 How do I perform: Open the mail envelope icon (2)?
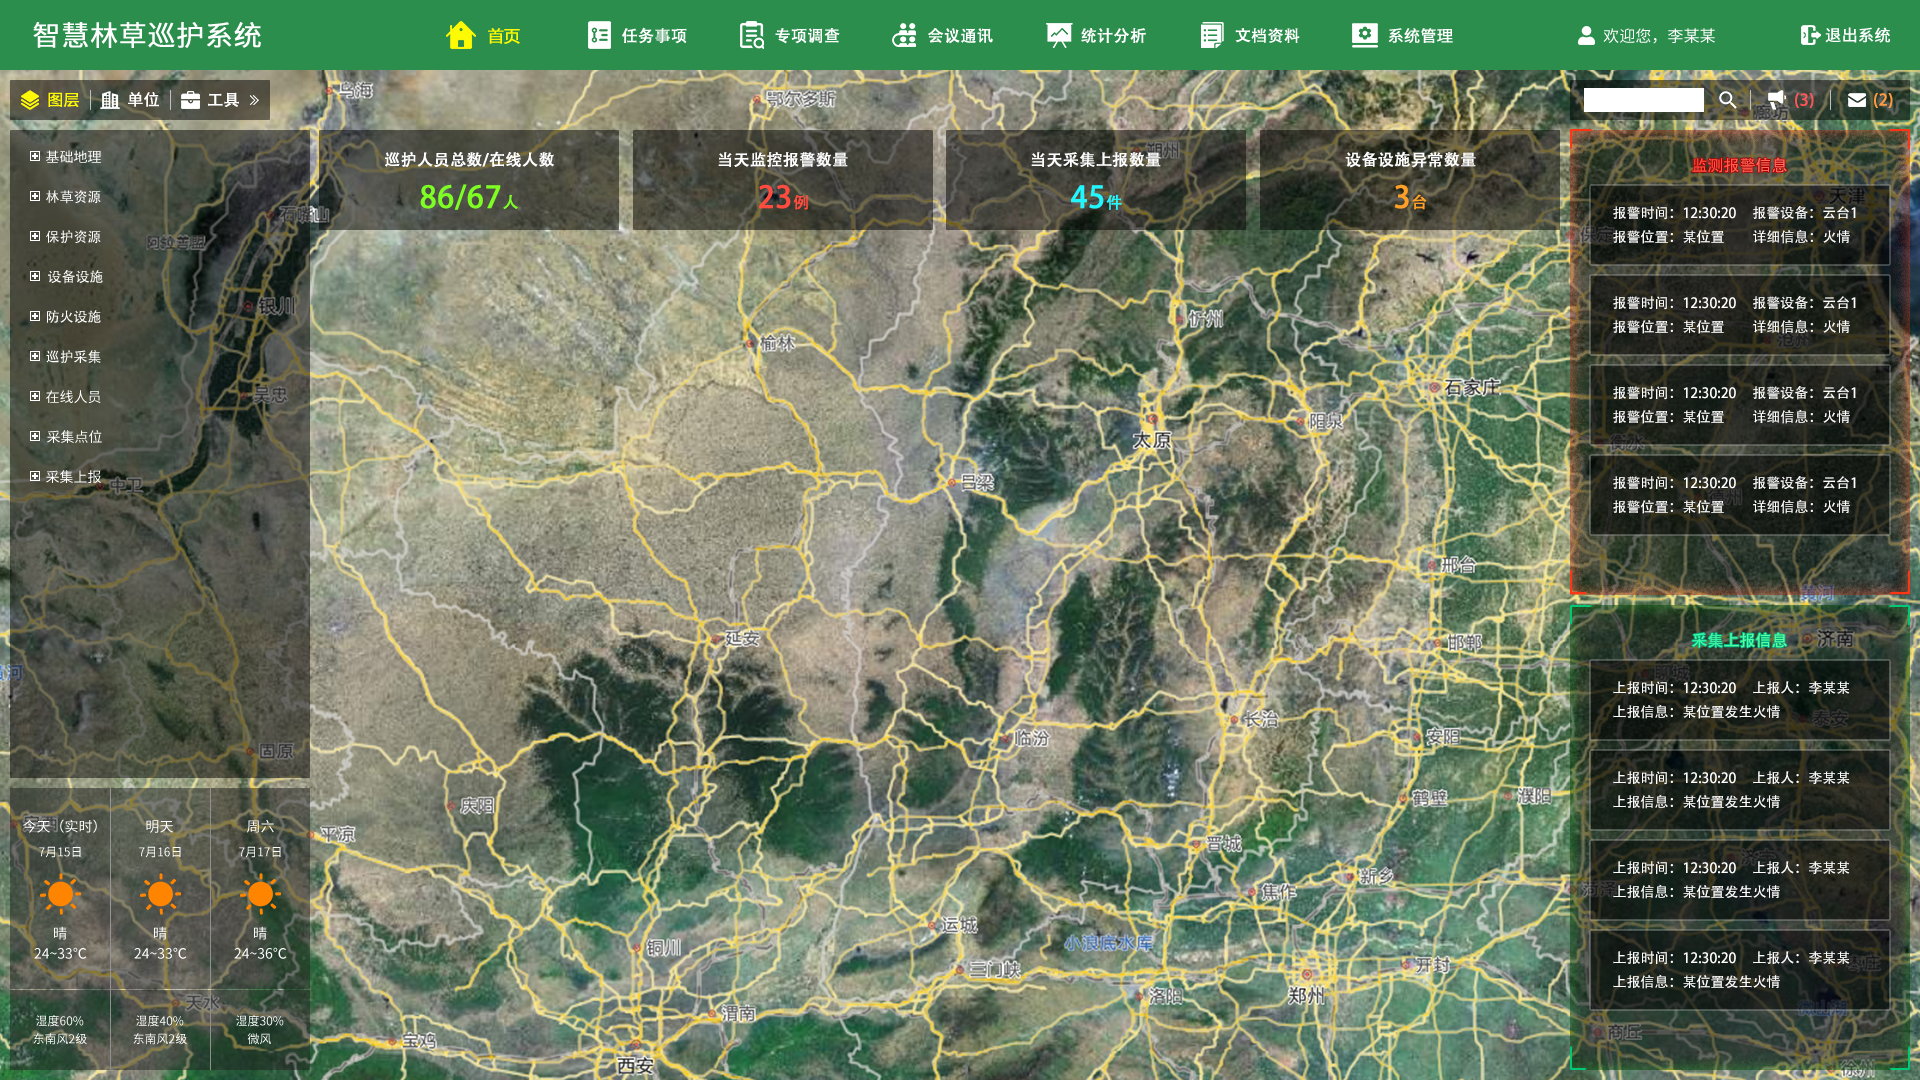[x=1857, y=100]
